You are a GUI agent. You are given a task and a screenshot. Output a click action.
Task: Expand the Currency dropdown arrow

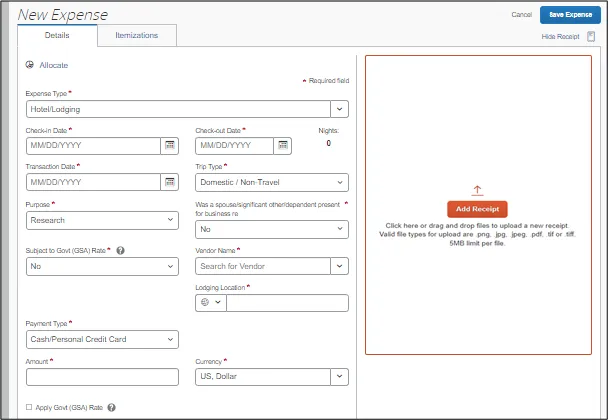[x=339, y=377]
